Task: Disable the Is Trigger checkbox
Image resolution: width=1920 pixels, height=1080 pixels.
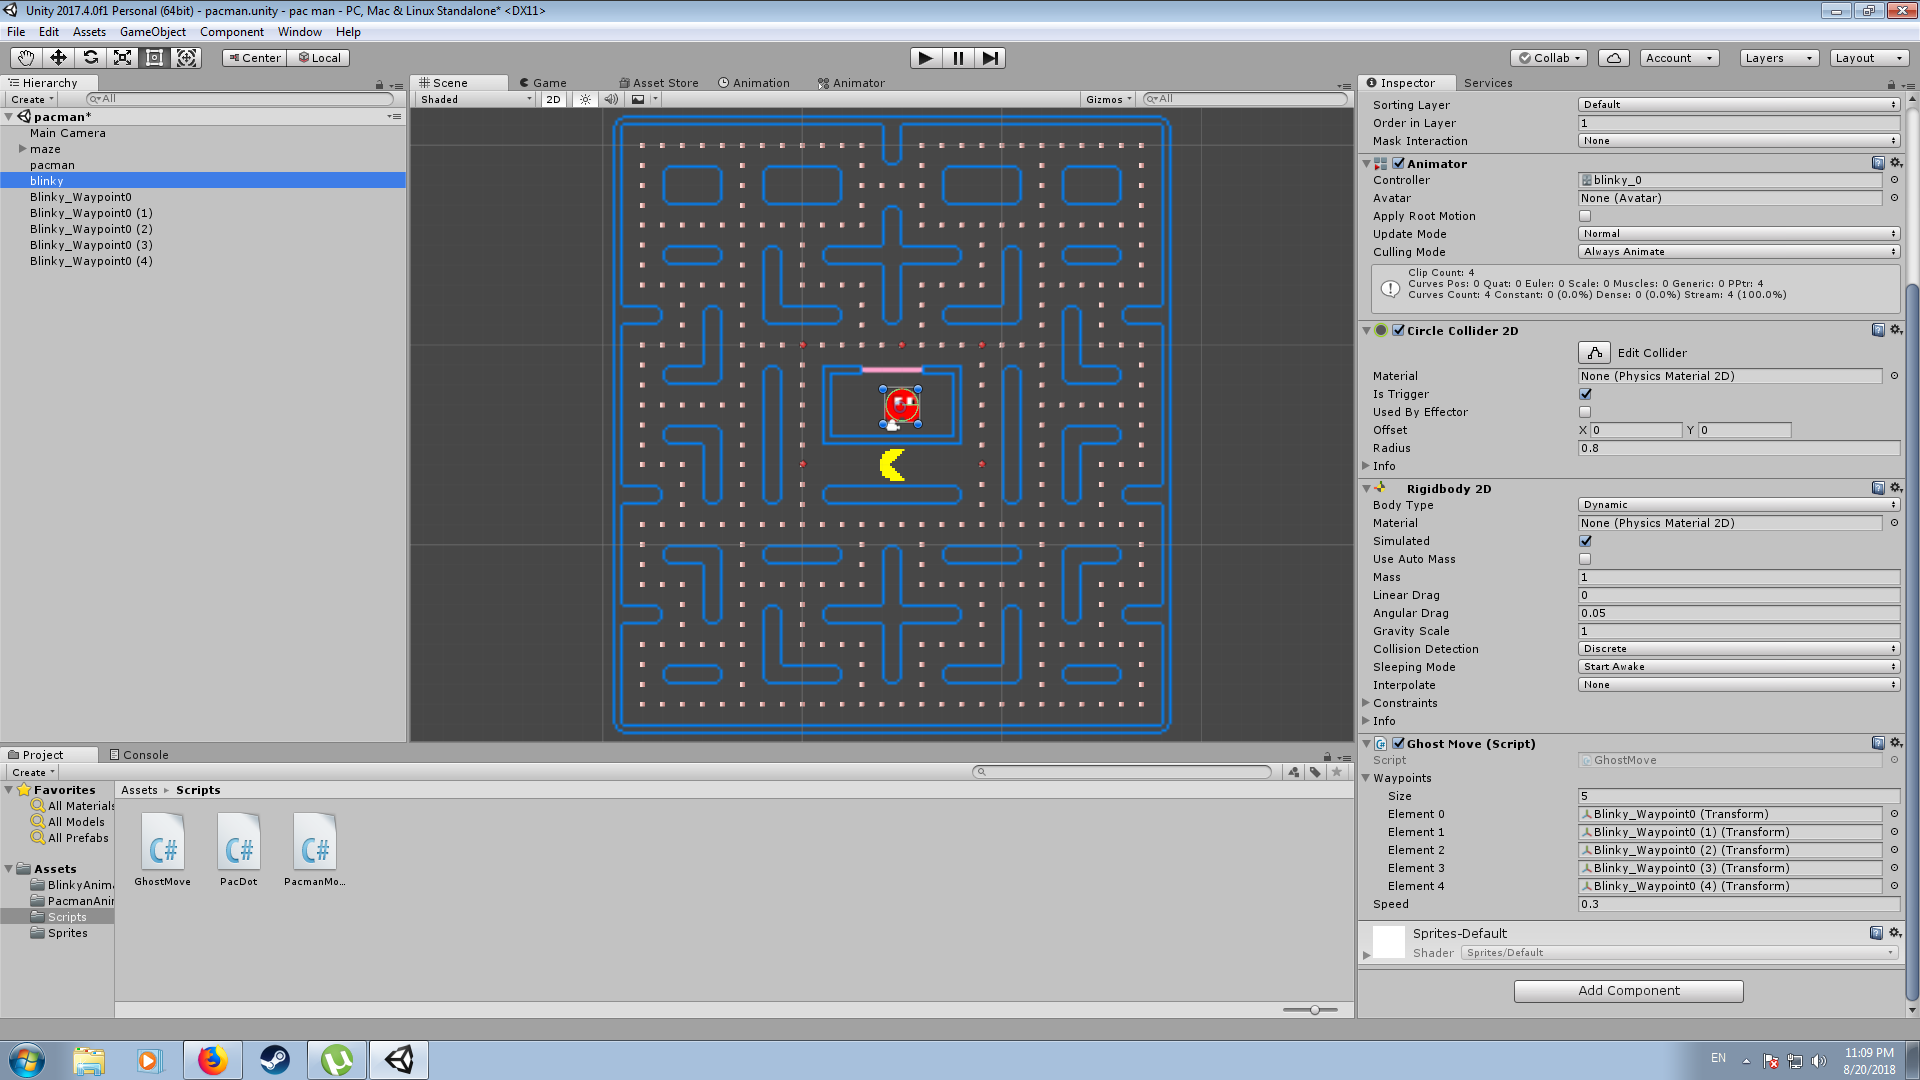Action: [1584, 393]
